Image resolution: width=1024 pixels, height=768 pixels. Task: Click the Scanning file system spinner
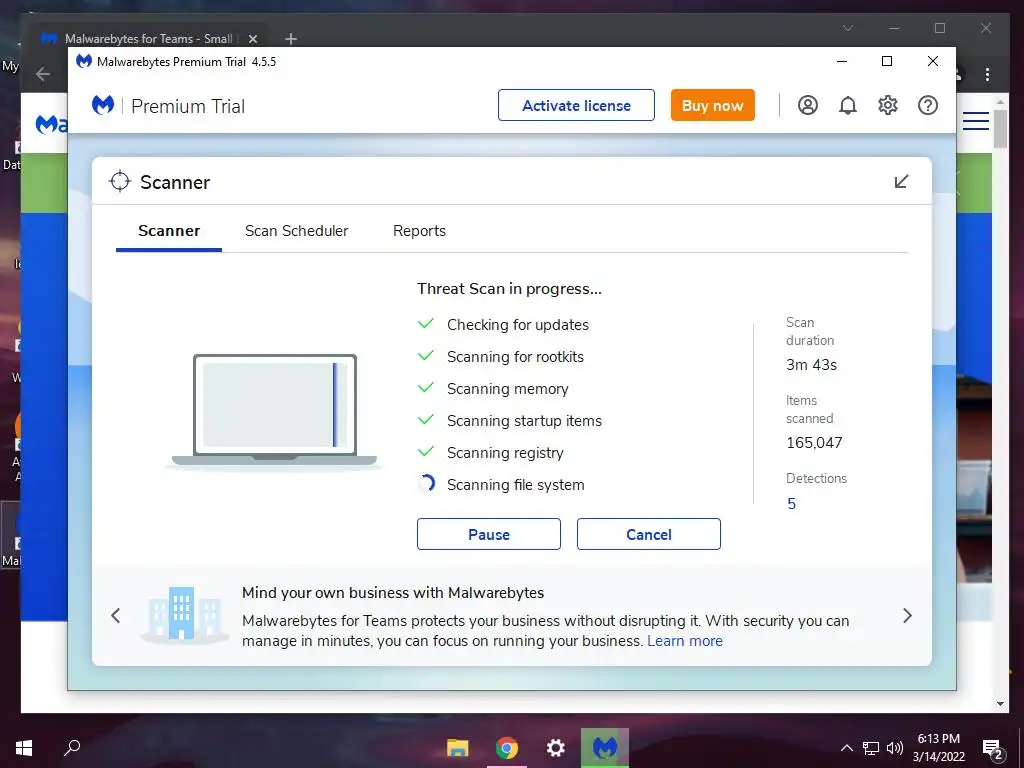[x=426, y=483]
